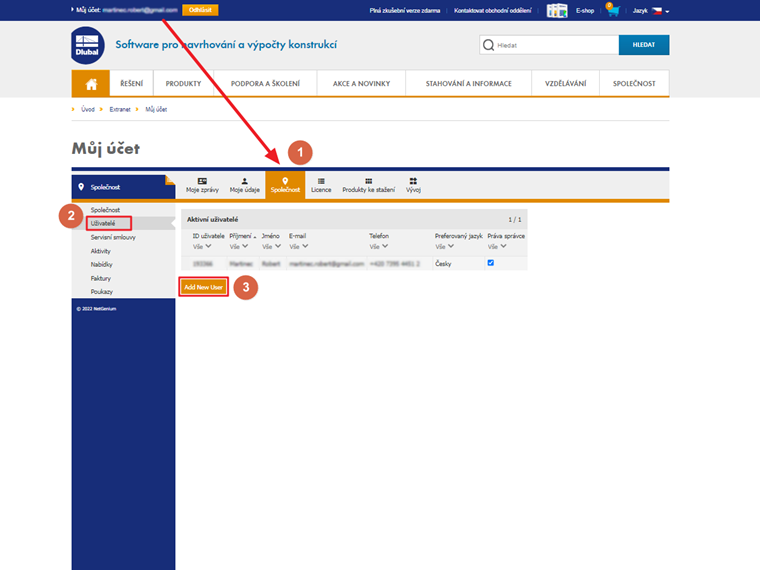Expand Příjmení filter dropdown
Screen dimensions: 760x570
(245, 246)
